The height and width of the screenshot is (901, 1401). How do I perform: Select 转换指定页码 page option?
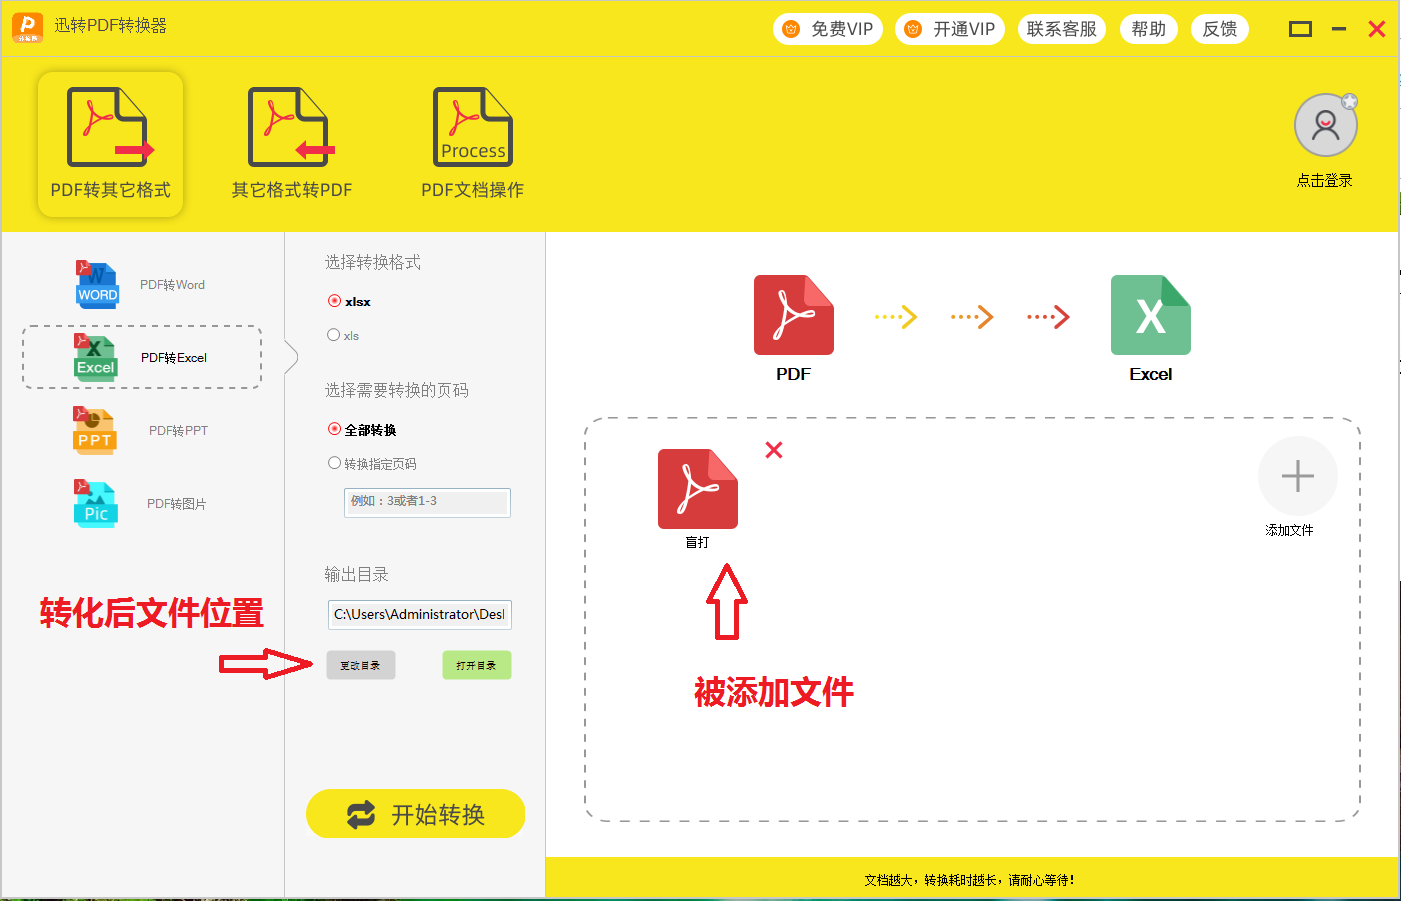click(x=372, y=463)
